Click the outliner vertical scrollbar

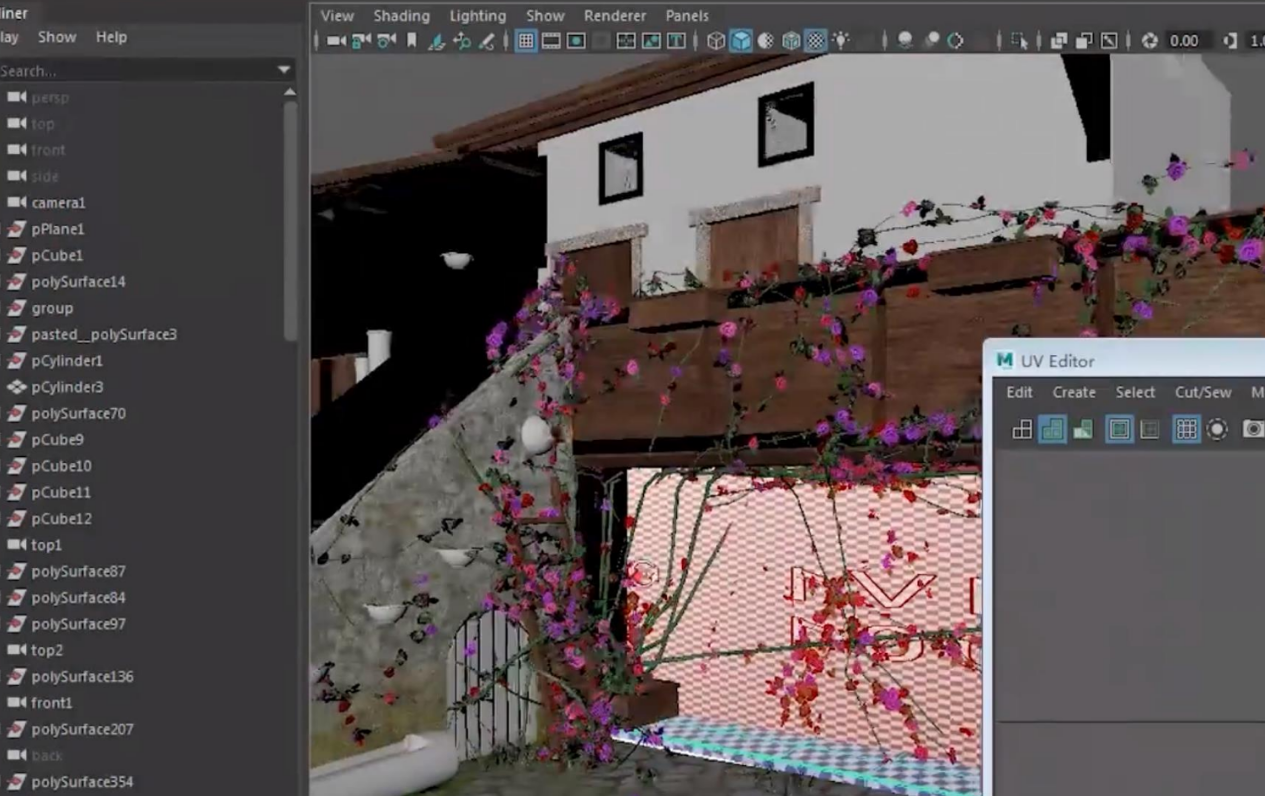[290, 220]
